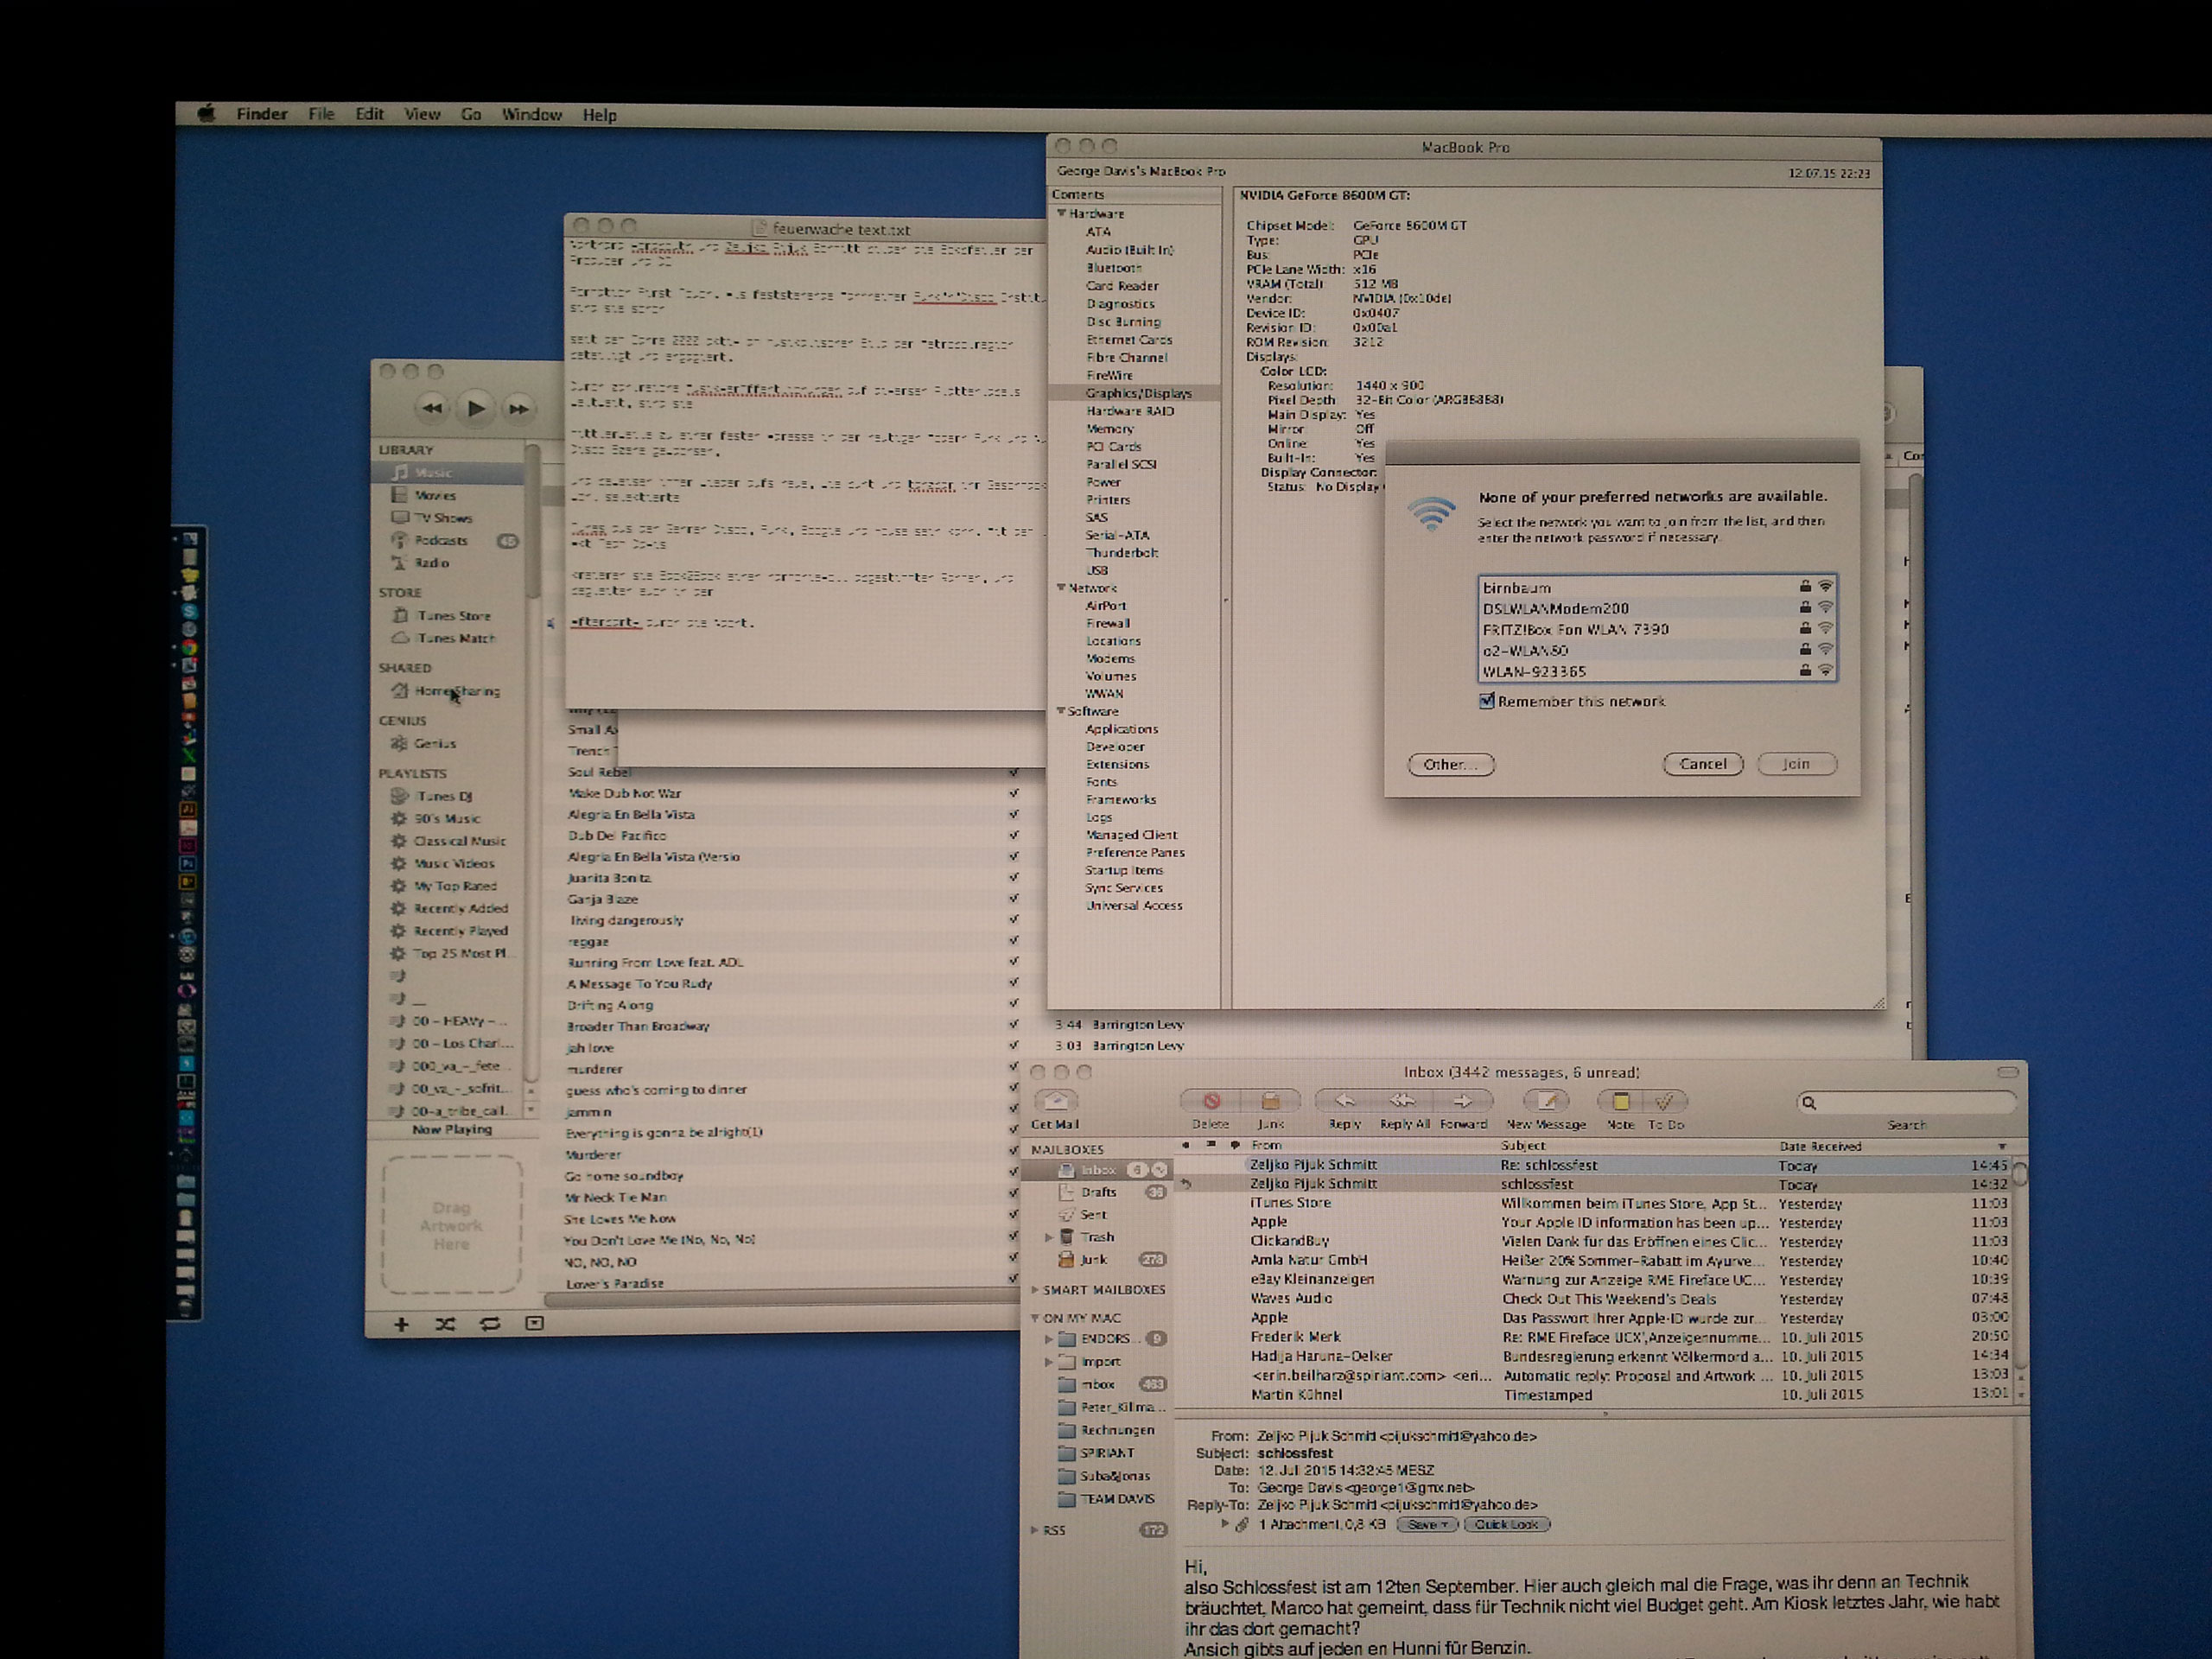Click the Junk toolbar icon in Mail
2212x1659 pixels.
[1270, 1101]
